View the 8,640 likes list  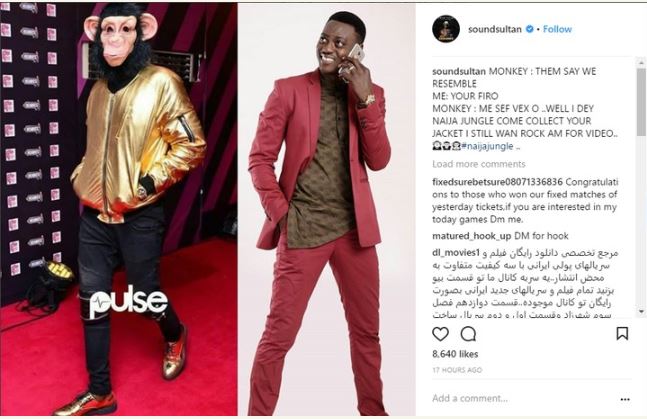pos(455,354)
